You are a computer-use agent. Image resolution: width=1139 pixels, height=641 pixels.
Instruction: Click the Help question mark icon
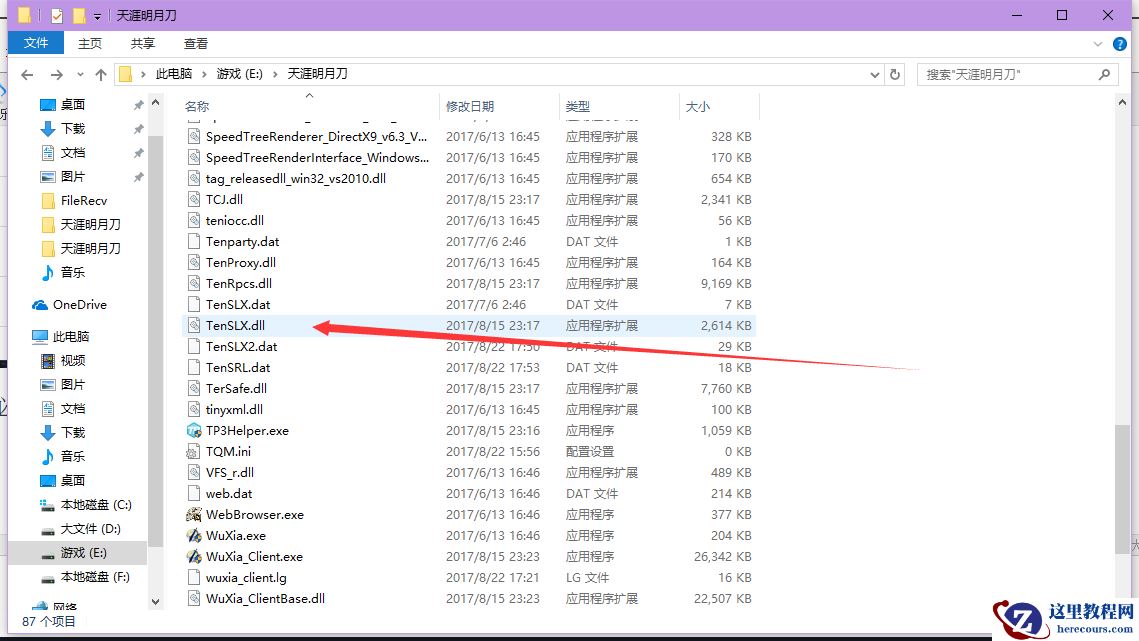[1119, 43]
